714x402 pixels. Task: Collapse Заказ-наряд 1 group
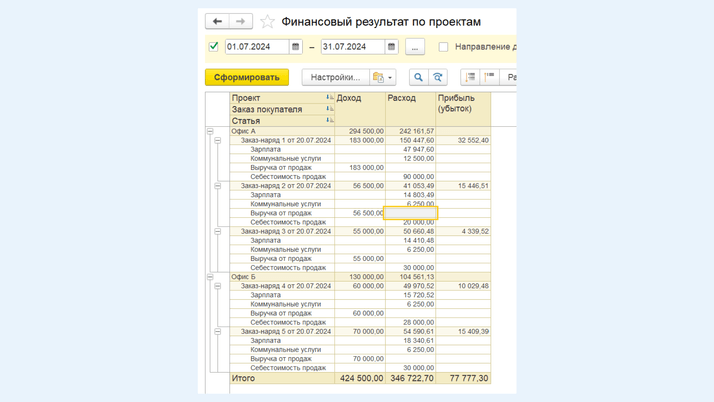click(x=218, y=140)
